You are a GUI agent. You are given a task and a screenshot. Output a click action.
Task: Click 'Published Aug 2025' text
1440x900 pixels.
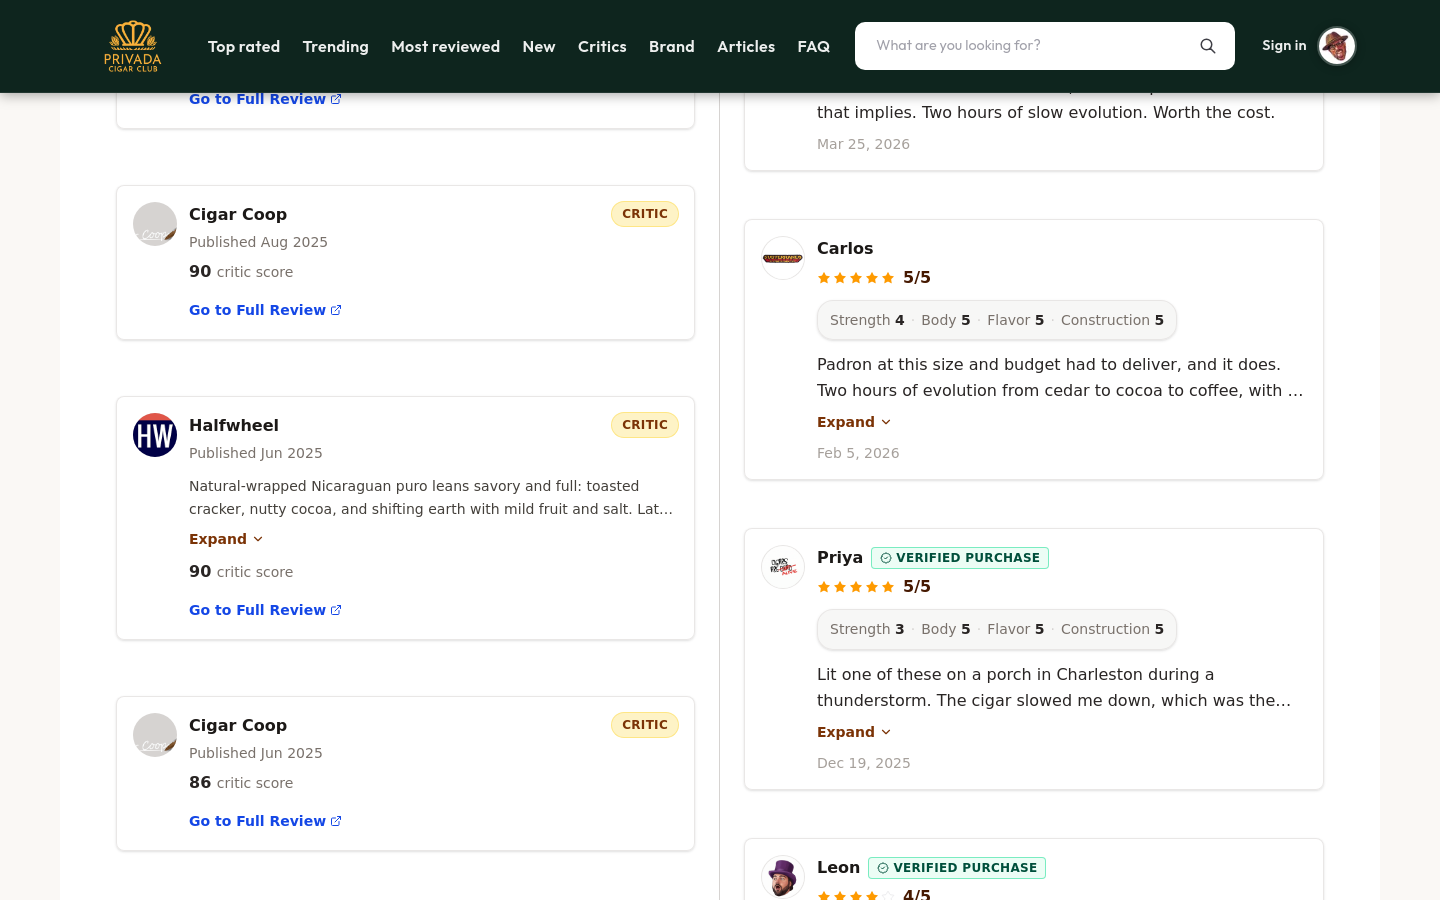click(x=258, y=242)
